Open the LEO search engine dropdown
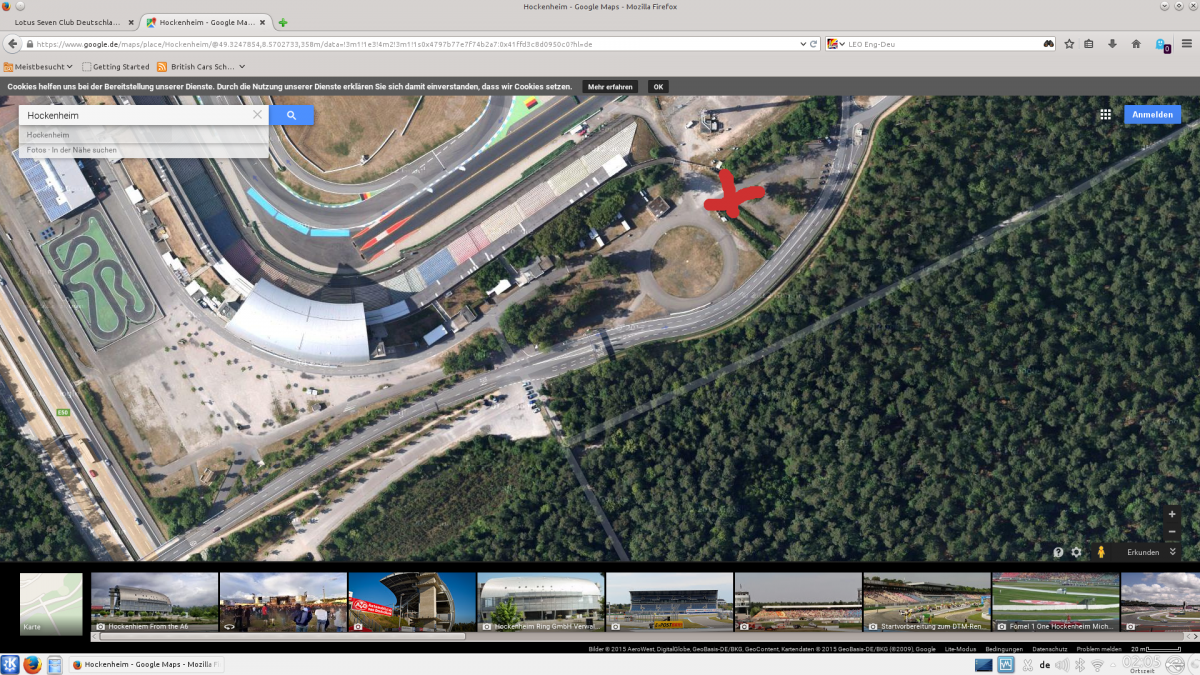The width and height of the screenshot is (1200, 675). pyautogui.click(x=833, y=44)
